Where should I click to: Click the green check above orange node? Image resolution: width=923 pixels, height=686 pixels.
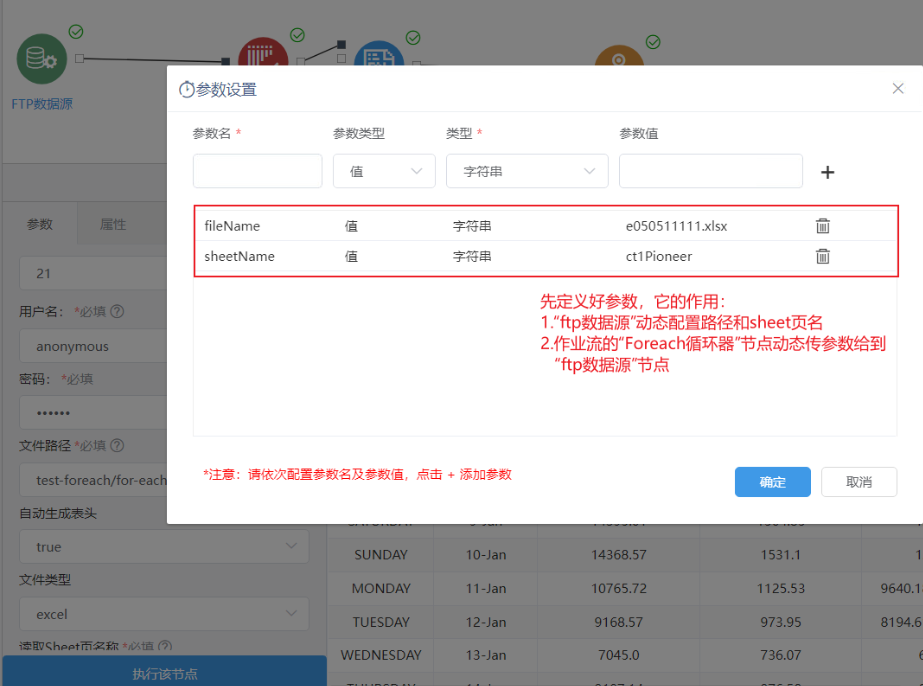653,42
